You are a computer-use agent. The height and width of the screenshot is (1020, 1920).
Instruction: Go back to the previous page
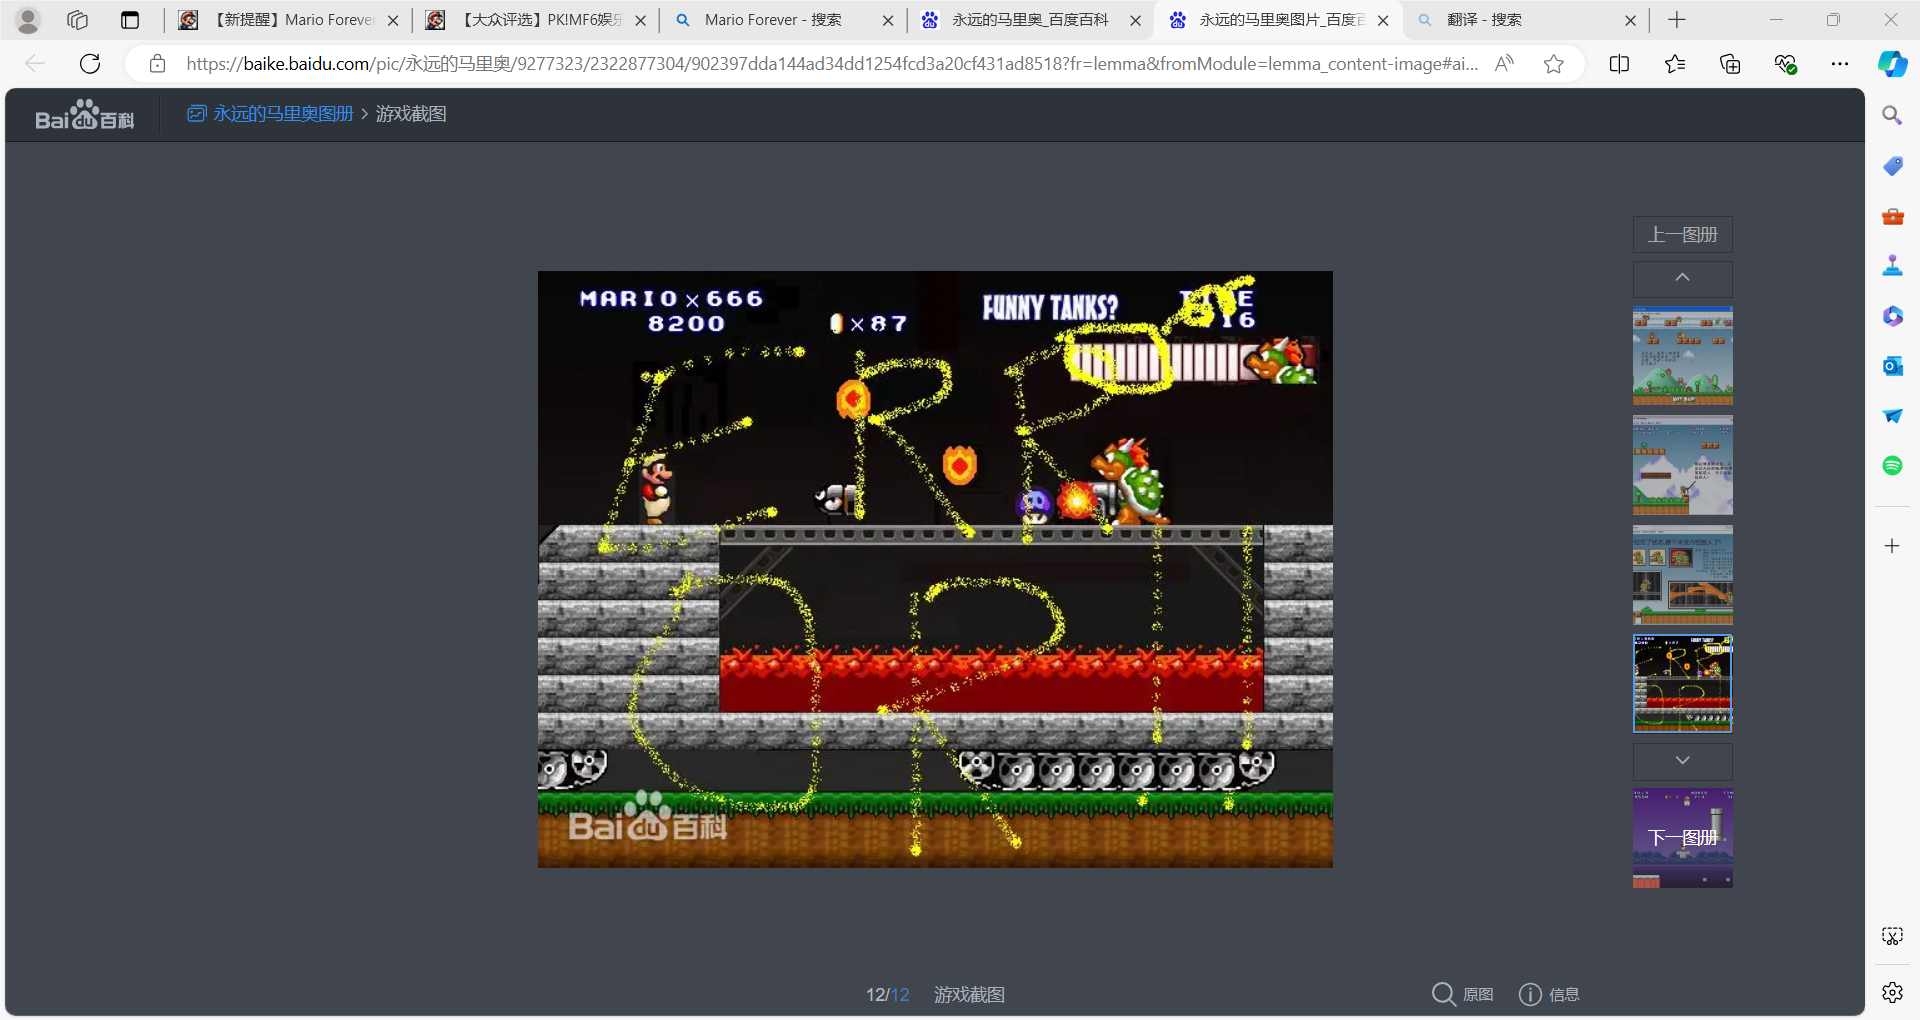(x=35, y=64)
